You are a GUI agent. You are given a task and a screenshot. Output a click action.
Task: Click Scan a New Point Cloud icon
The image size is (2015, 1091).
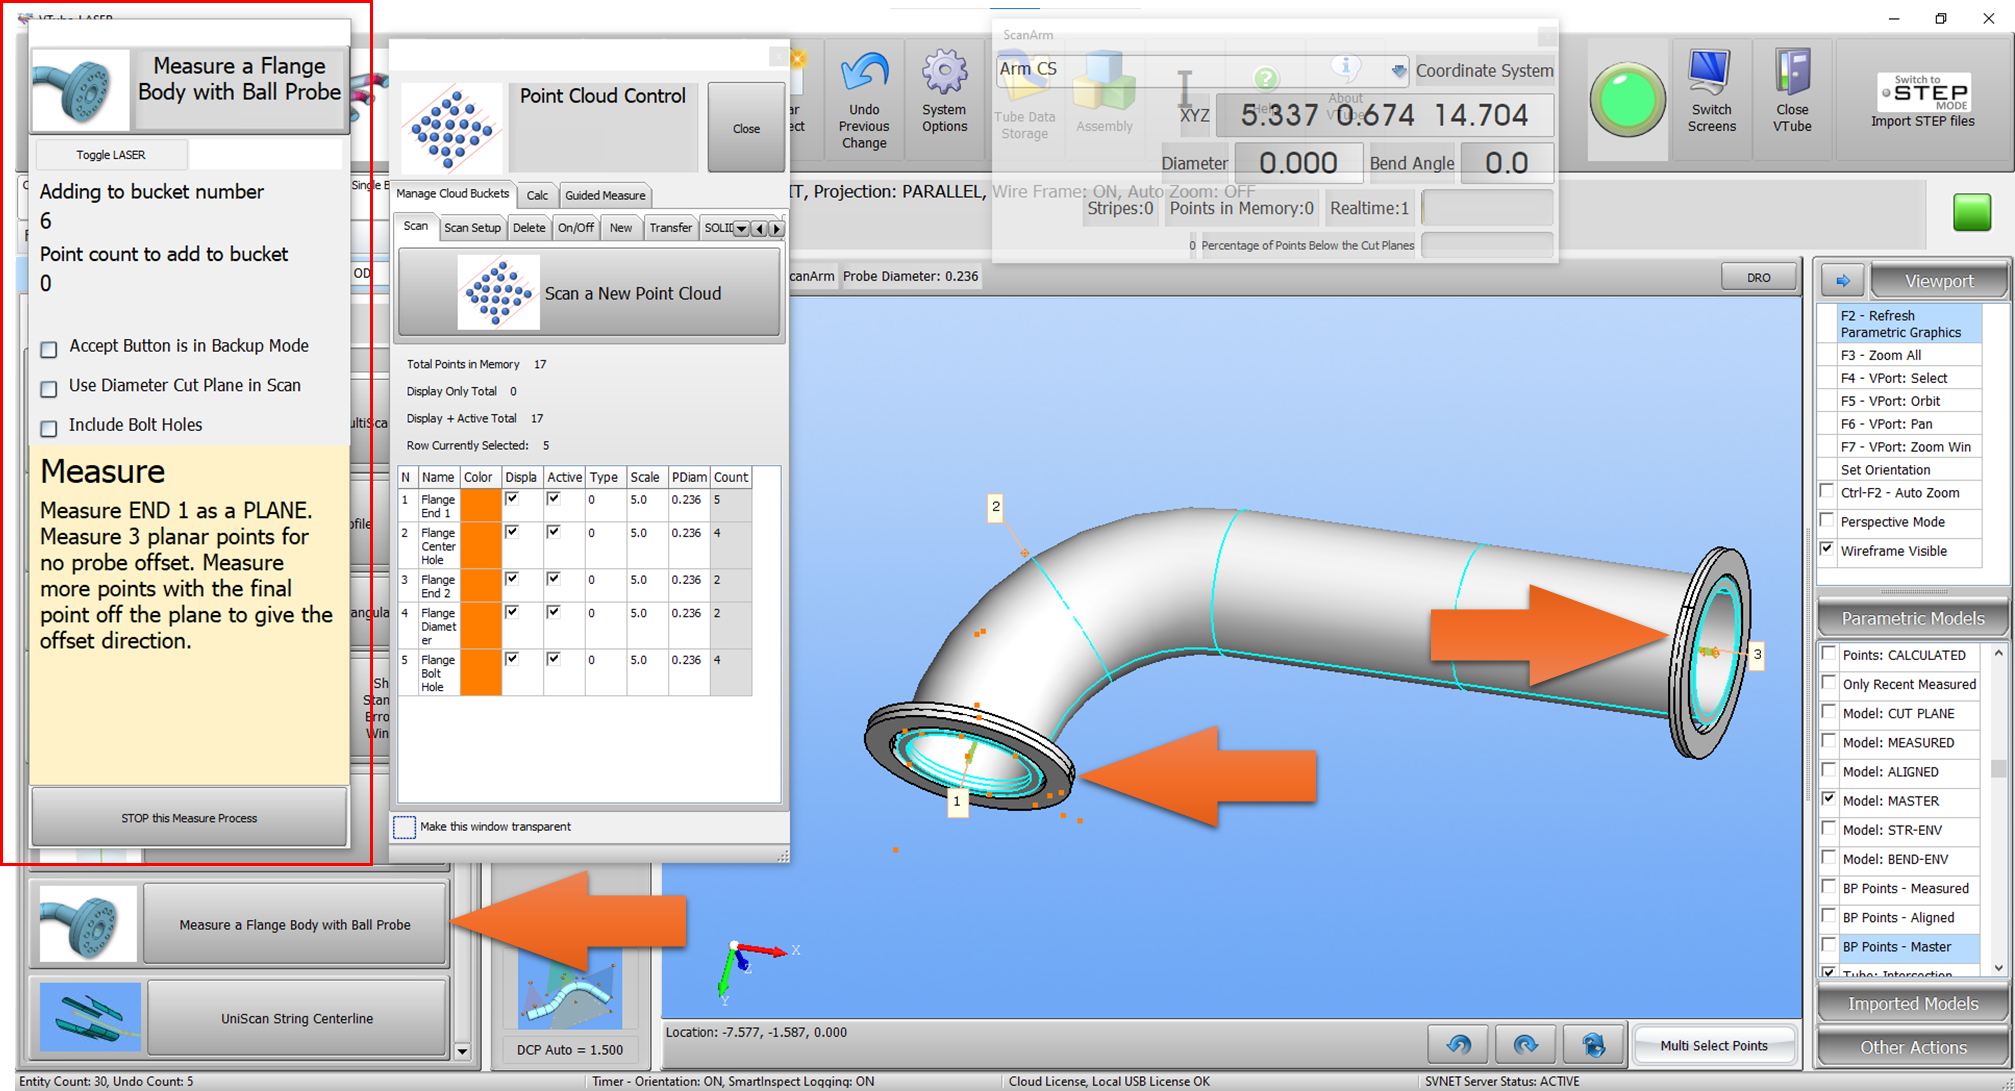(x=498, y=293)
